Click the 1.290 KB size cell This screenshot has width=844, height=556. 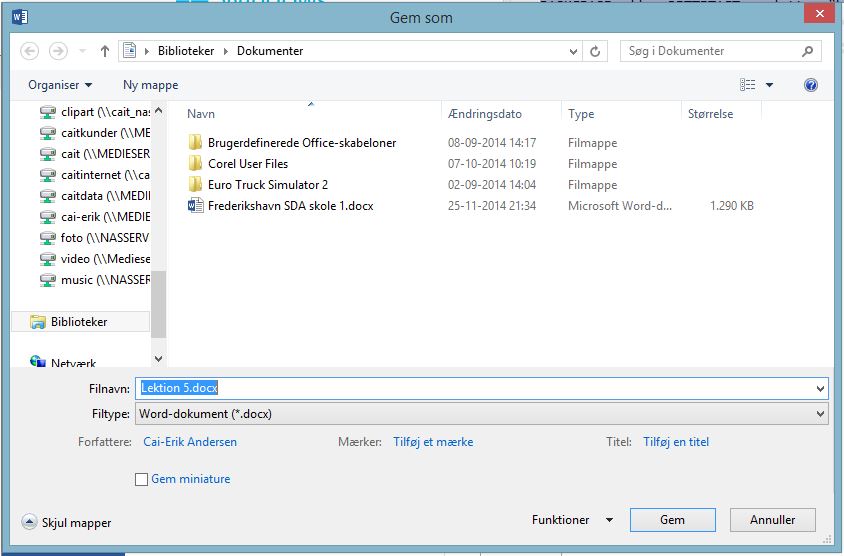pos(732,206)
